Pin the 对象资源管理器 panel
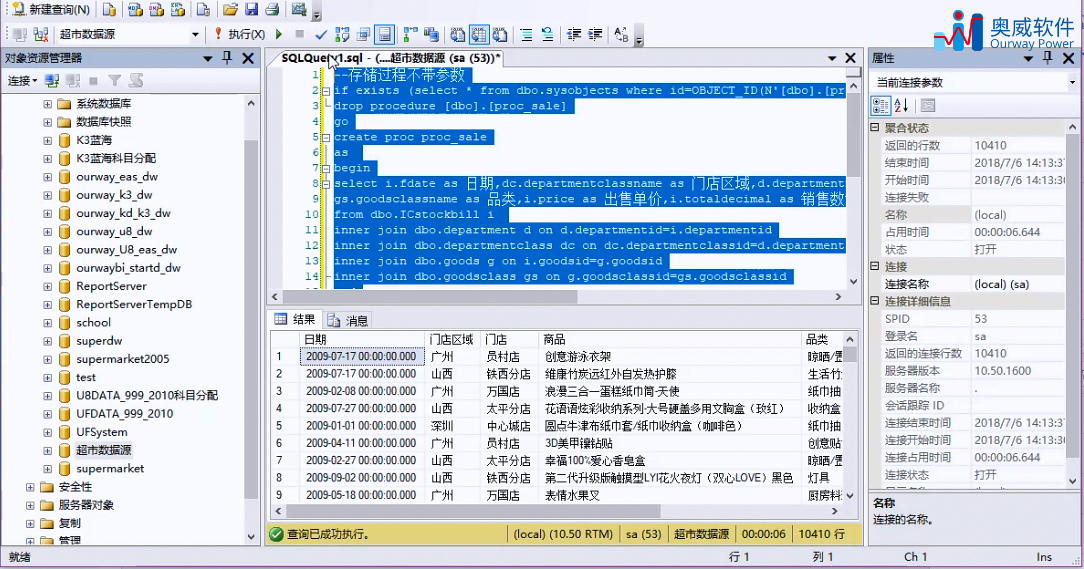Image resolution: width=1084 pixels, height=569 pixels. pyautogui.click(x=227, y=58)
